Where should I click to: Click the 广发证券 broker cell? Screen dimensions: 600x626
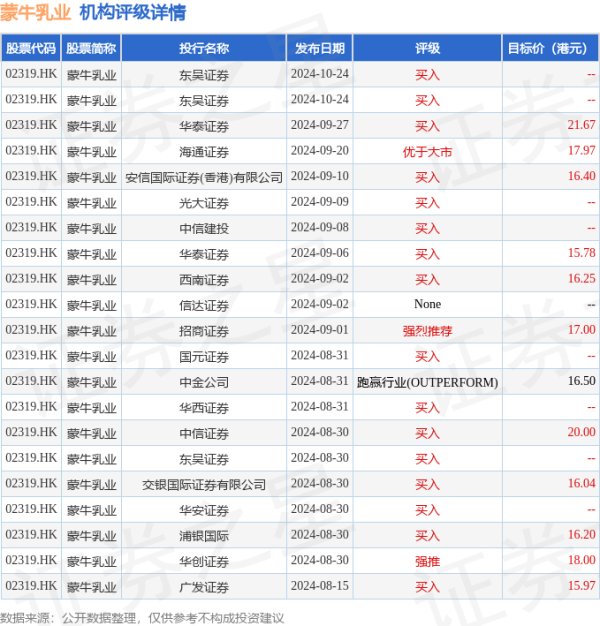[204, 586]
